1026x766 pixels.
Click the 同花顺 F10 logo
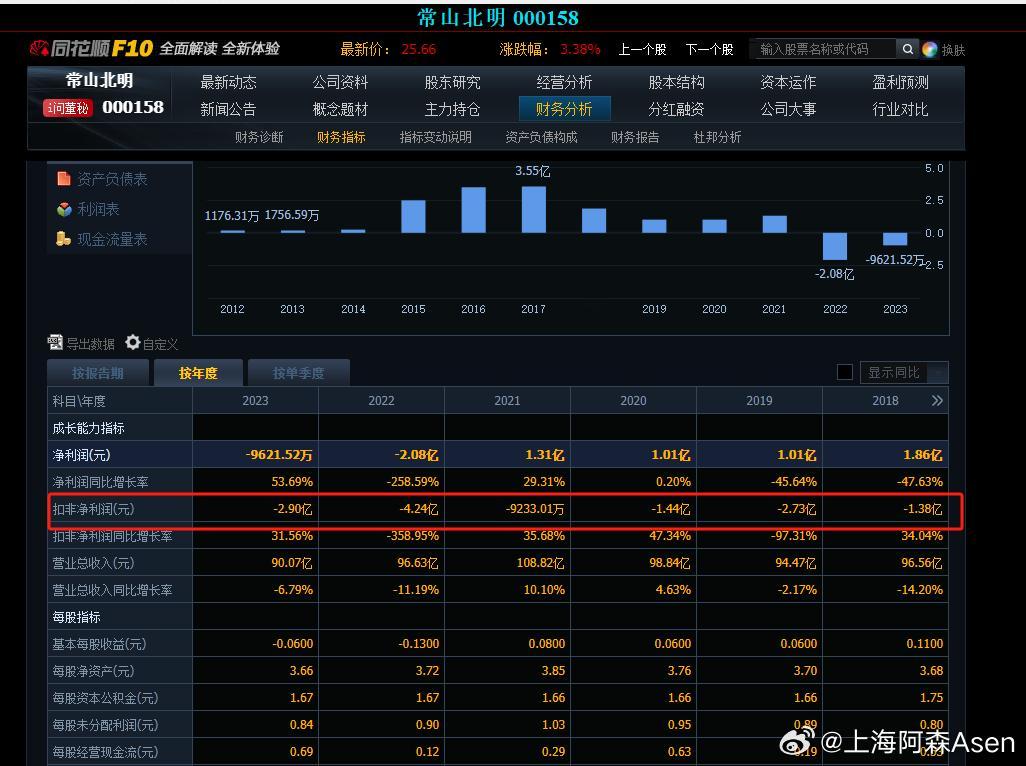click(x=90, y=48)
